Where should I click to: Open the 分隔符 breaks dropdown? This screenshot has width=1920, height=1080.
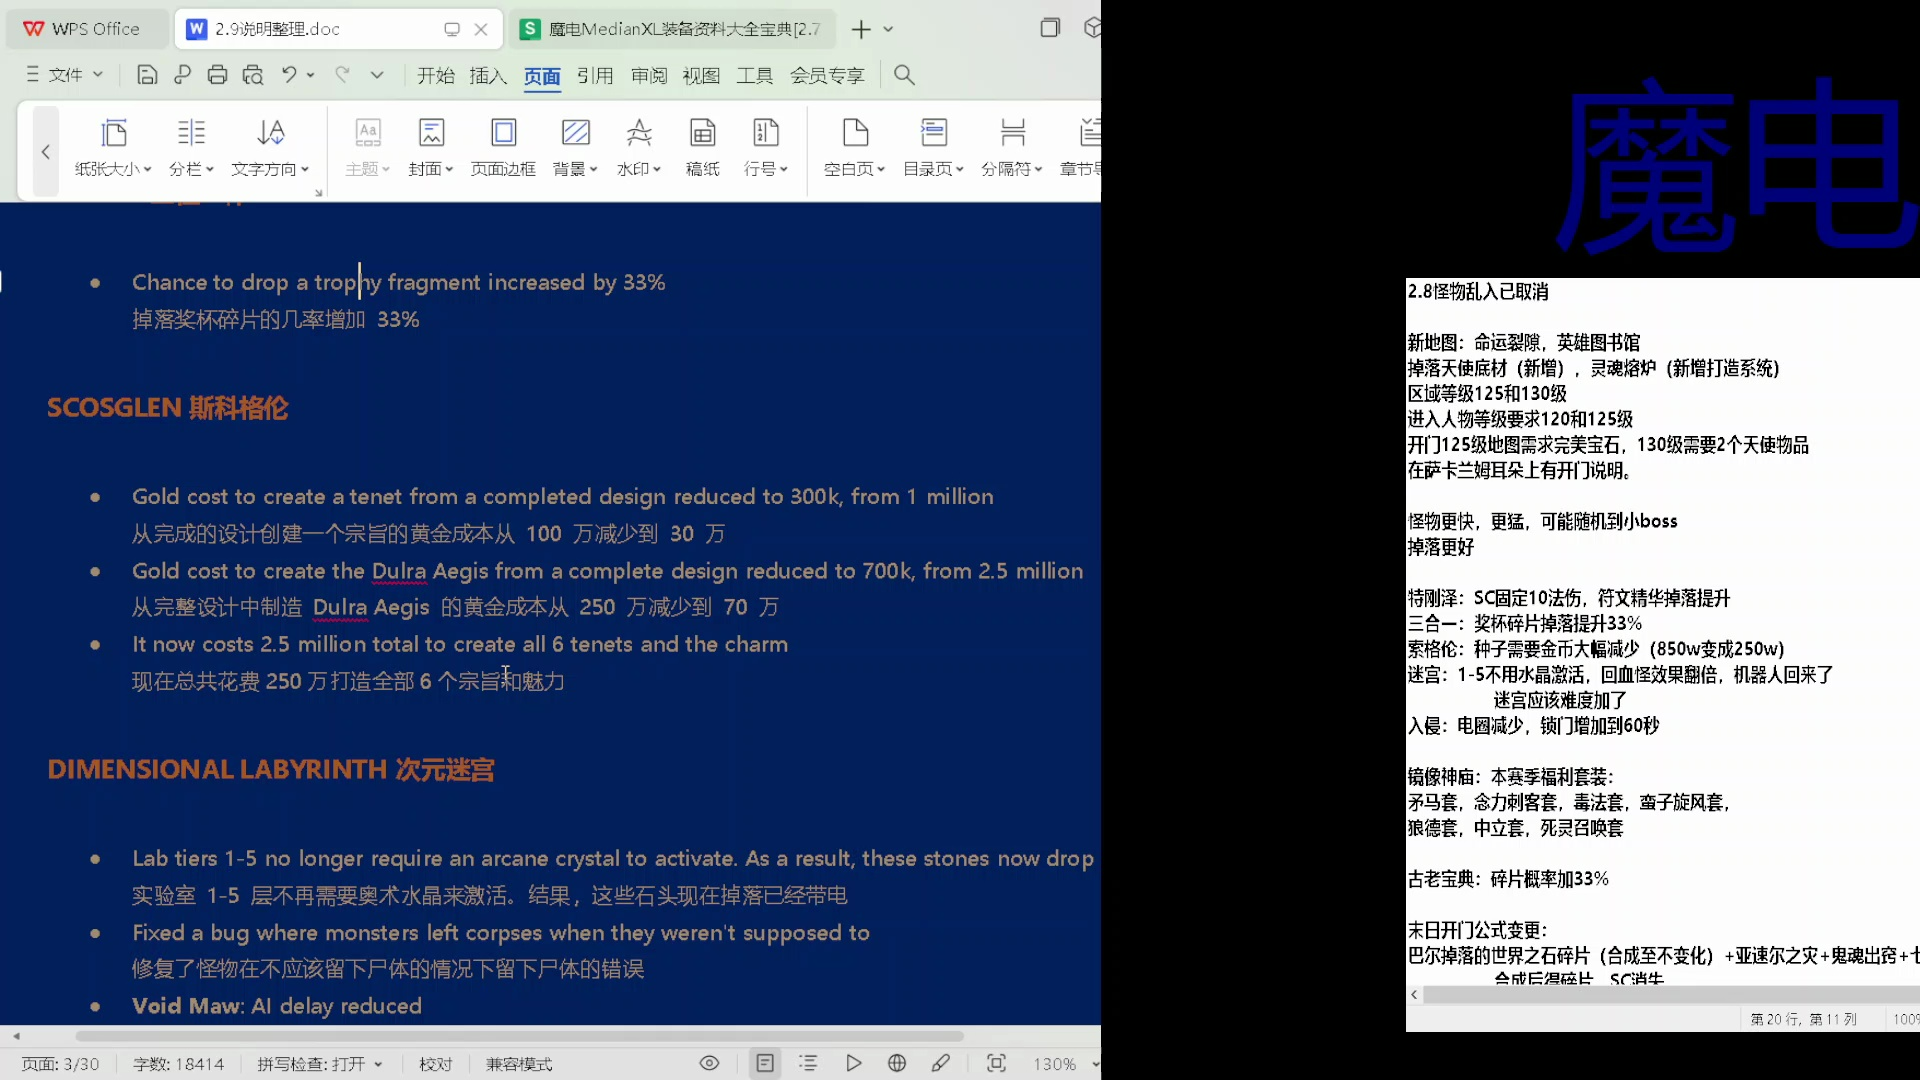[x=1012, y=148]
